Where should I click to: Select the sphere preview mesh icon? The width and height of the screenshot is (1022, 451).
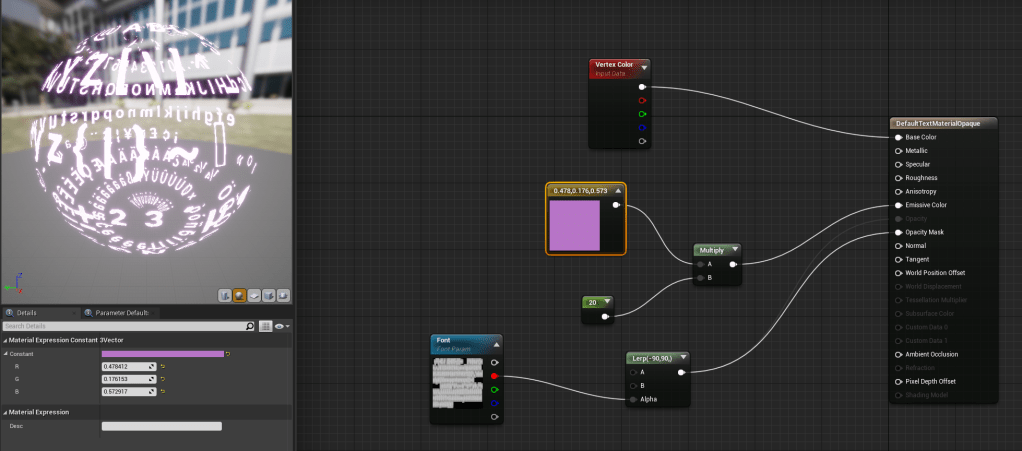[240, 295]
